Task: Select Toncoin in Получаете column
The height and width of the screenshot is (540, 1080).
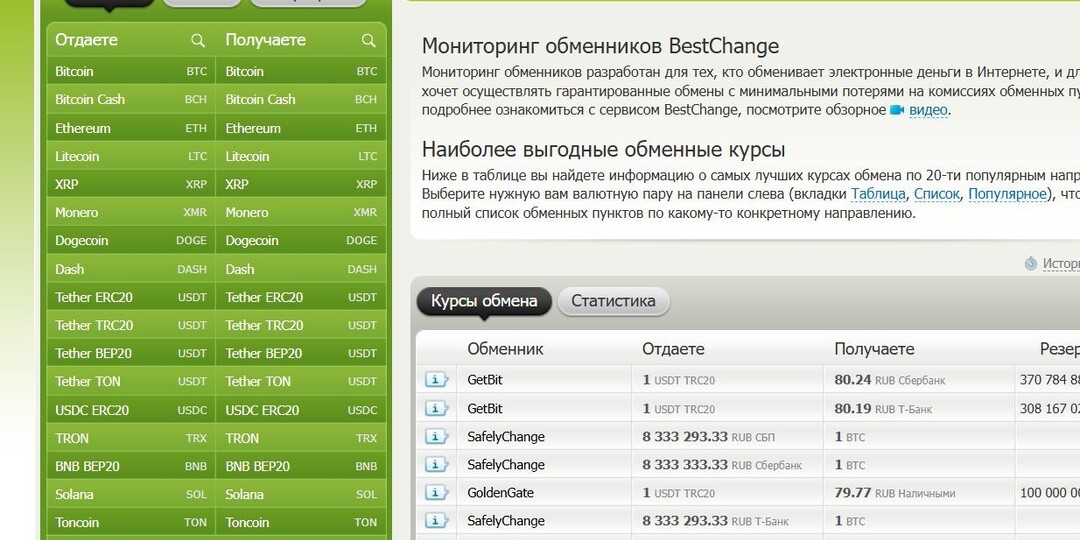Action: click(301, 523)
